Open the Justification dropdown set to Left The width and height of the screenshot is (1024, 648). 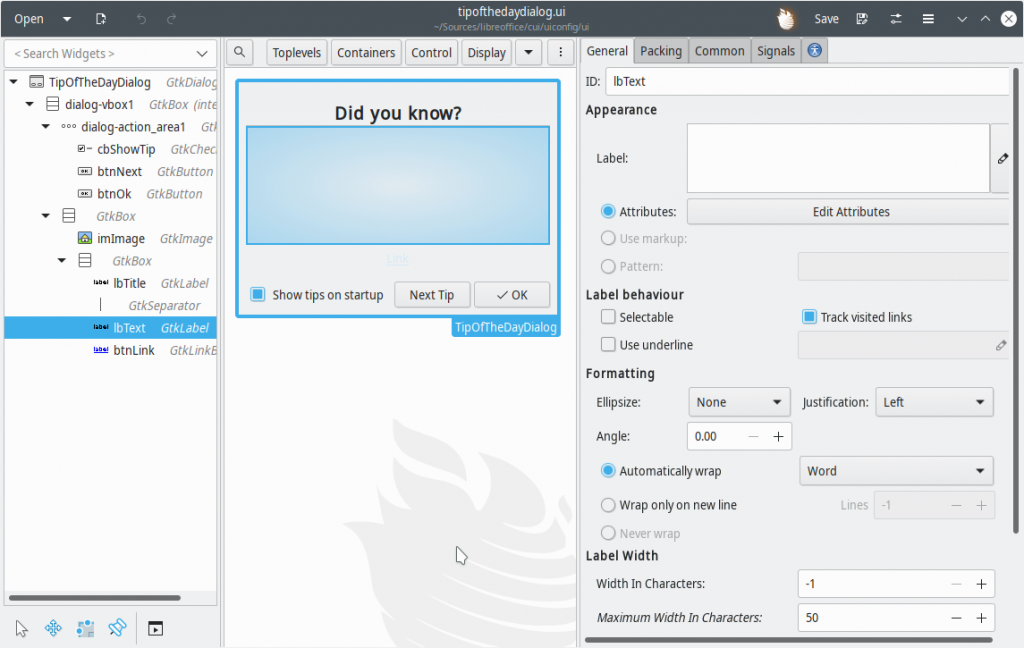pyautogui.click(x=934, y=402)
